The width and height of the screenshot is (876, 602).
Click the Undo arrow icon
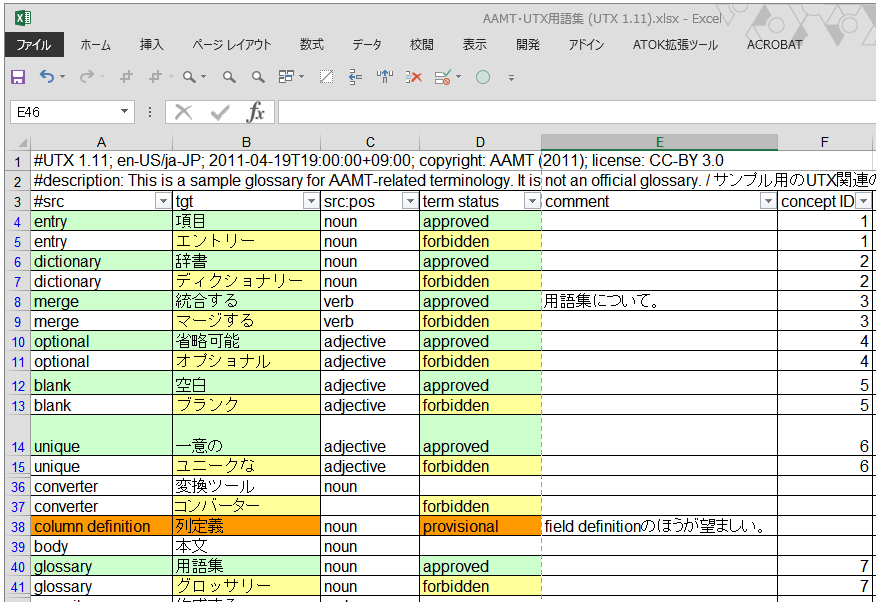point(47,77)
